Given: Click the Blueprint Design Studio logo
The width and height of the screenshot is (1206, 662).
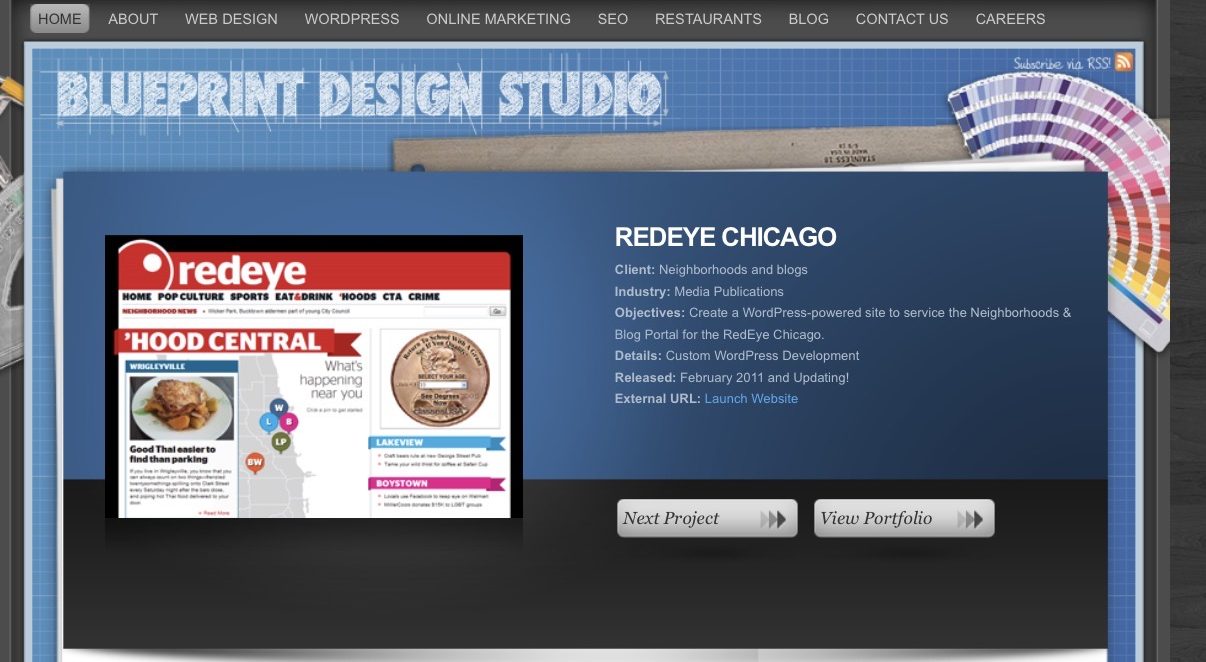Looking at the screenshot, I should pyautogui.click(x=360, y=97).
